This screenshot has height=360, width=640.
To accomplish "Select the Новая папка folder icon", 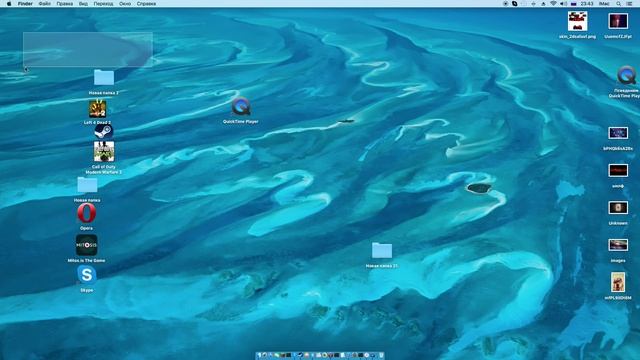I will click(x=87, y=185).
